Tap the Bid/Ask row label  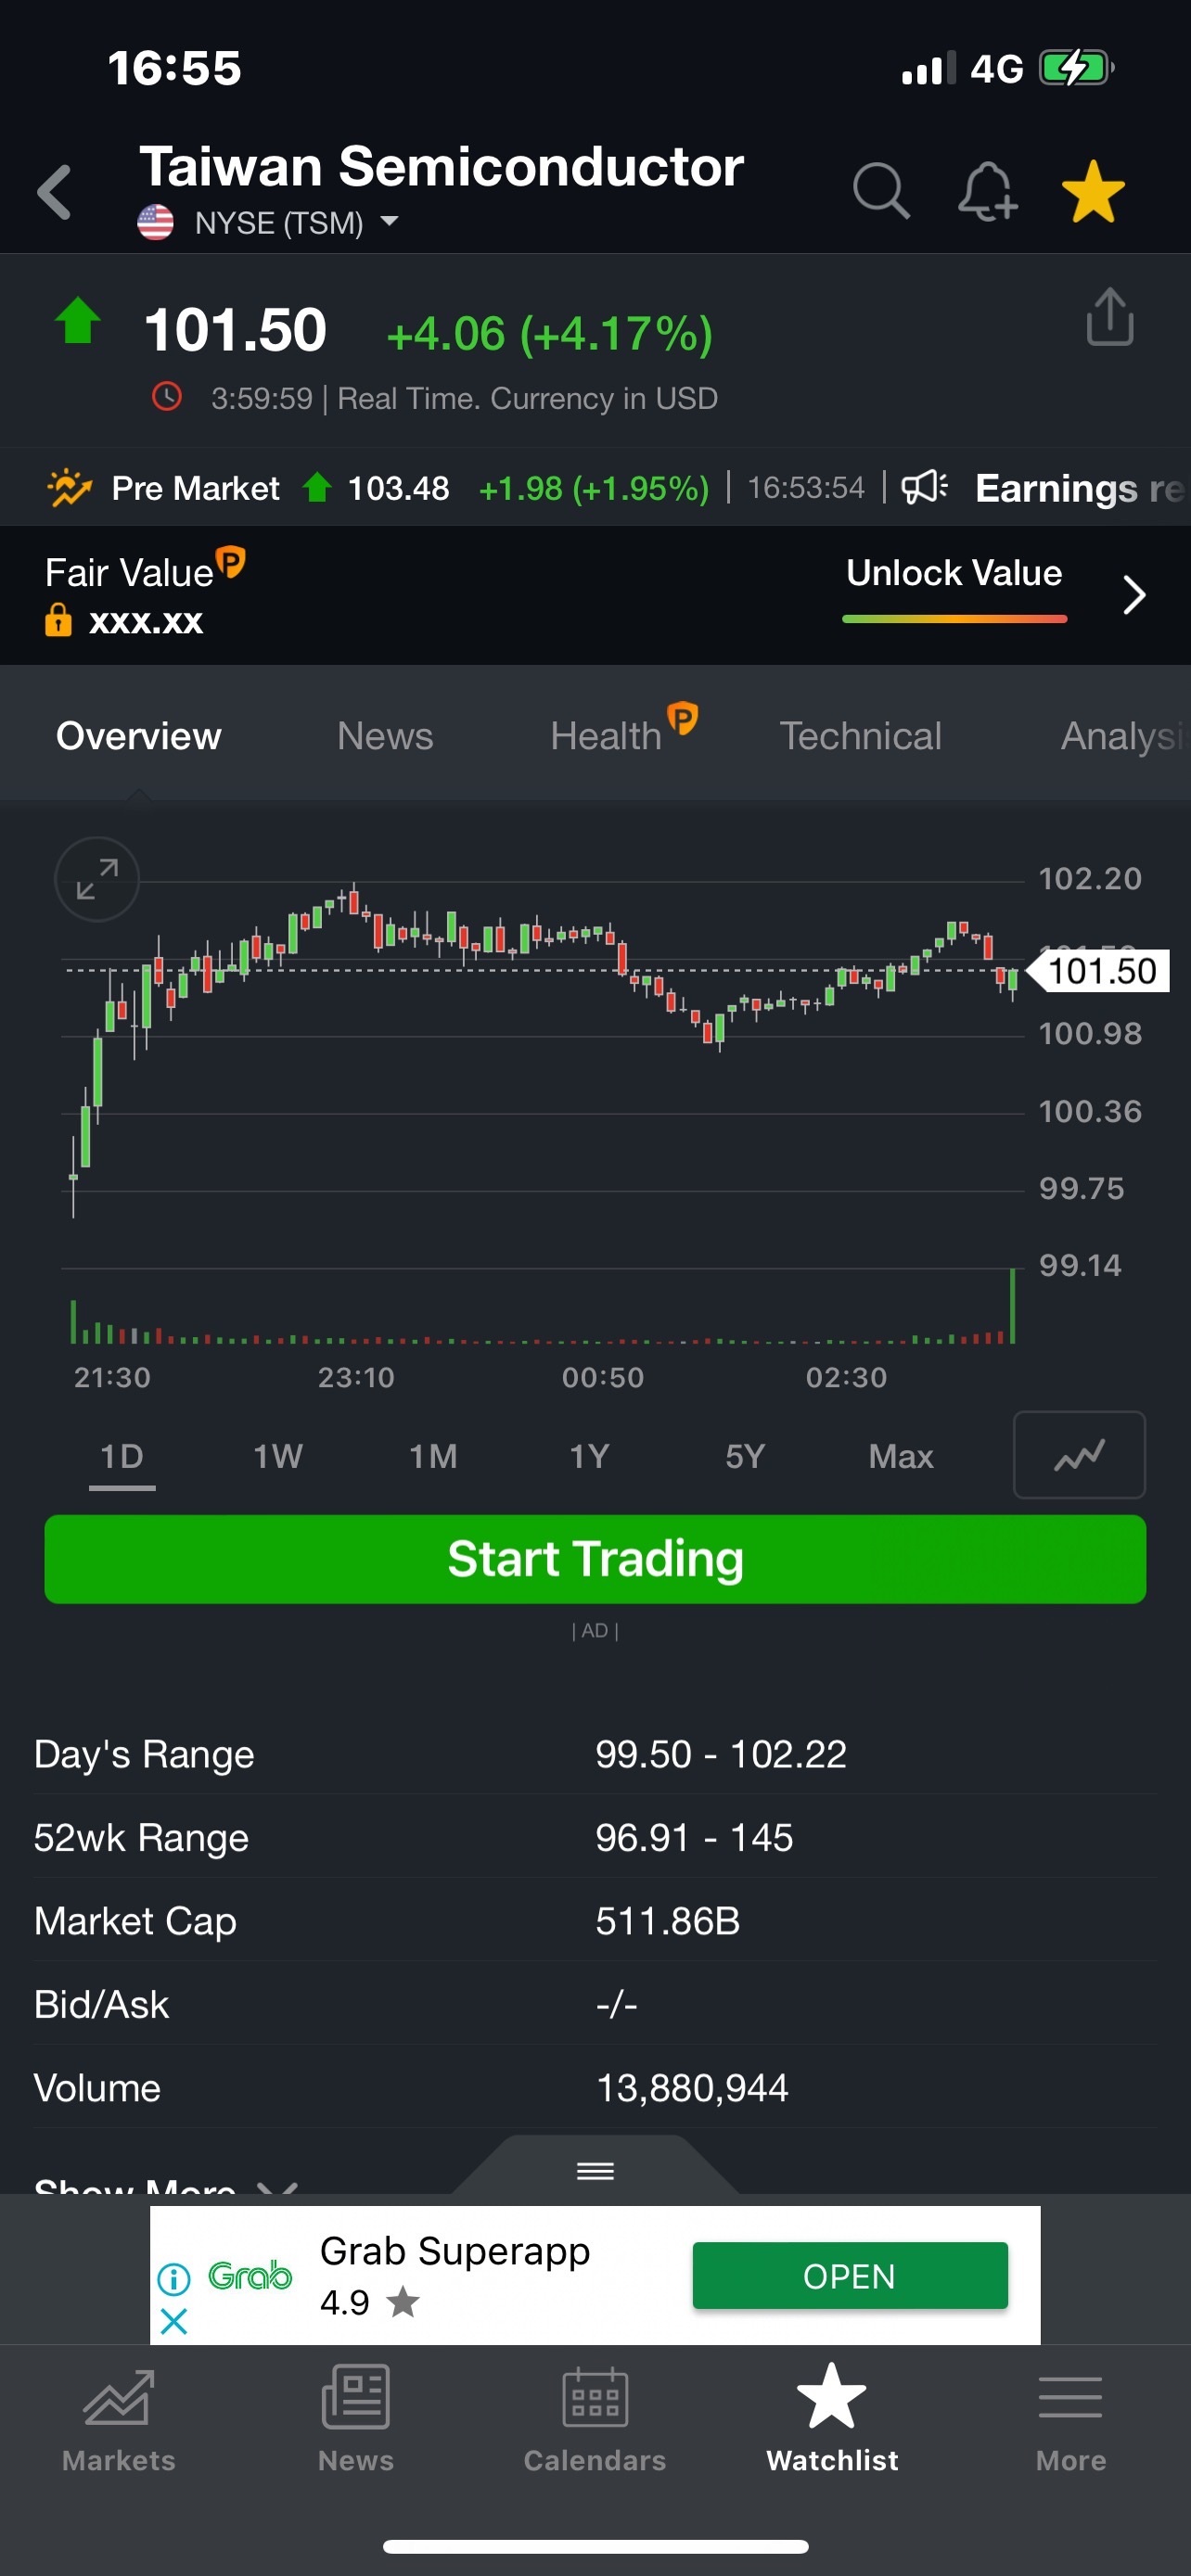(101, 2004)
